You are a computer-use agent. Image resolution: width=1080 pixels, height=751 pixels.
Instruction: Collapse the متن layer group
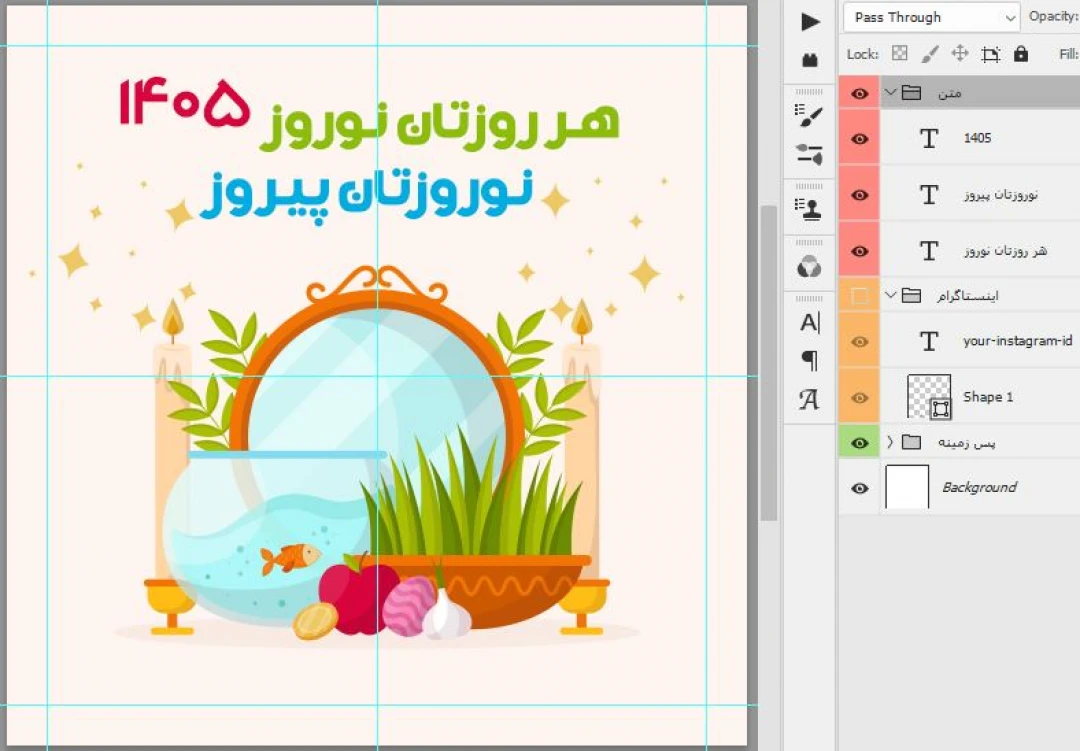[890, 93]
